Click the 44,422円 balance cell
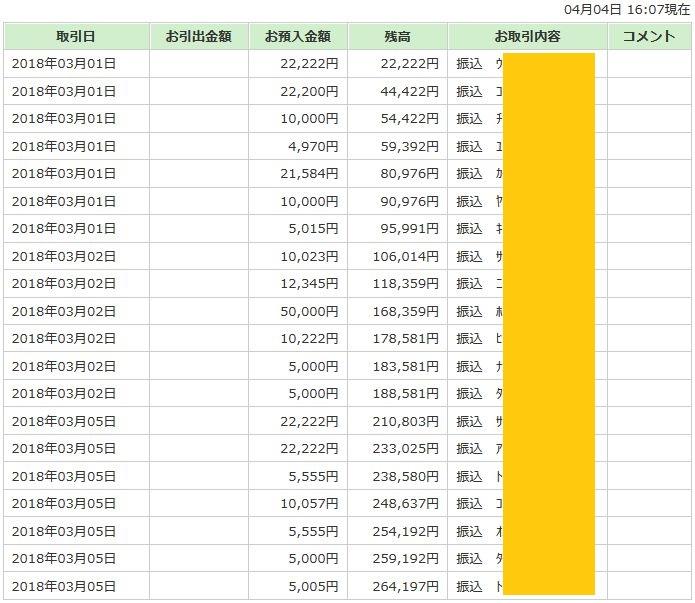The width and height of the screenshot is (695, 603). 410,91
